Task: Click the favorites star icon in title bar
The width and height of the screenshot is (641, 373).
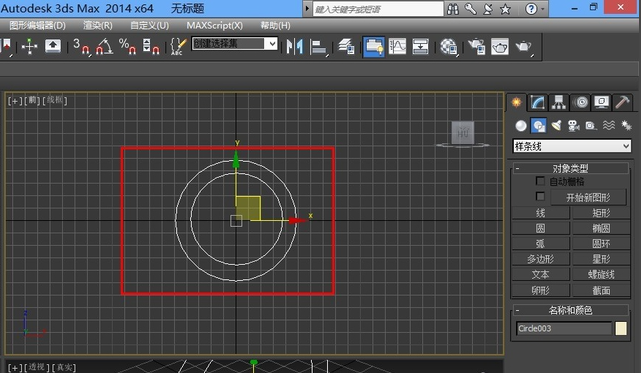Action: click(505, 9)
